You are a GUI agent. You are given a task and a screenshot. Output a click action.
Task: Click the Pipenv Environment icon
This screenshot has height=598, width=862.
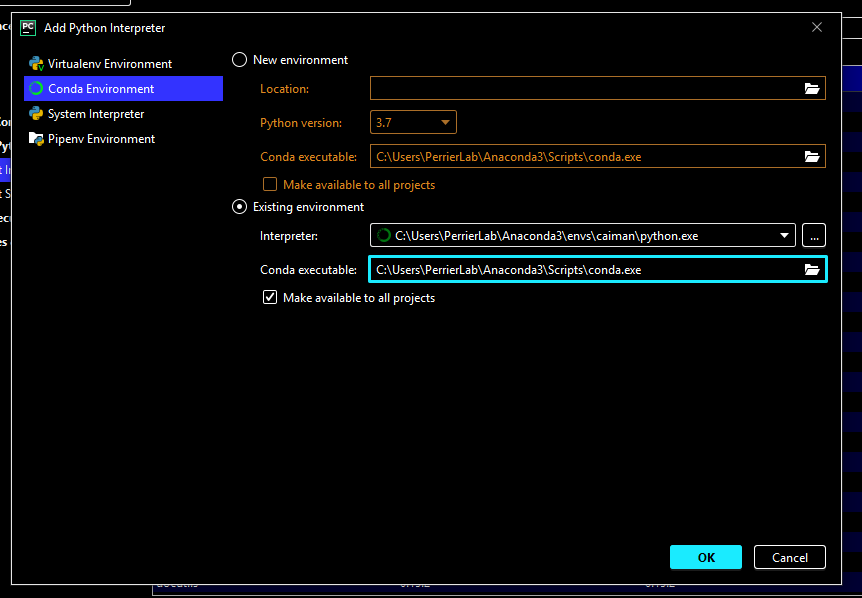pyautogui.click(x=37, y=138)
